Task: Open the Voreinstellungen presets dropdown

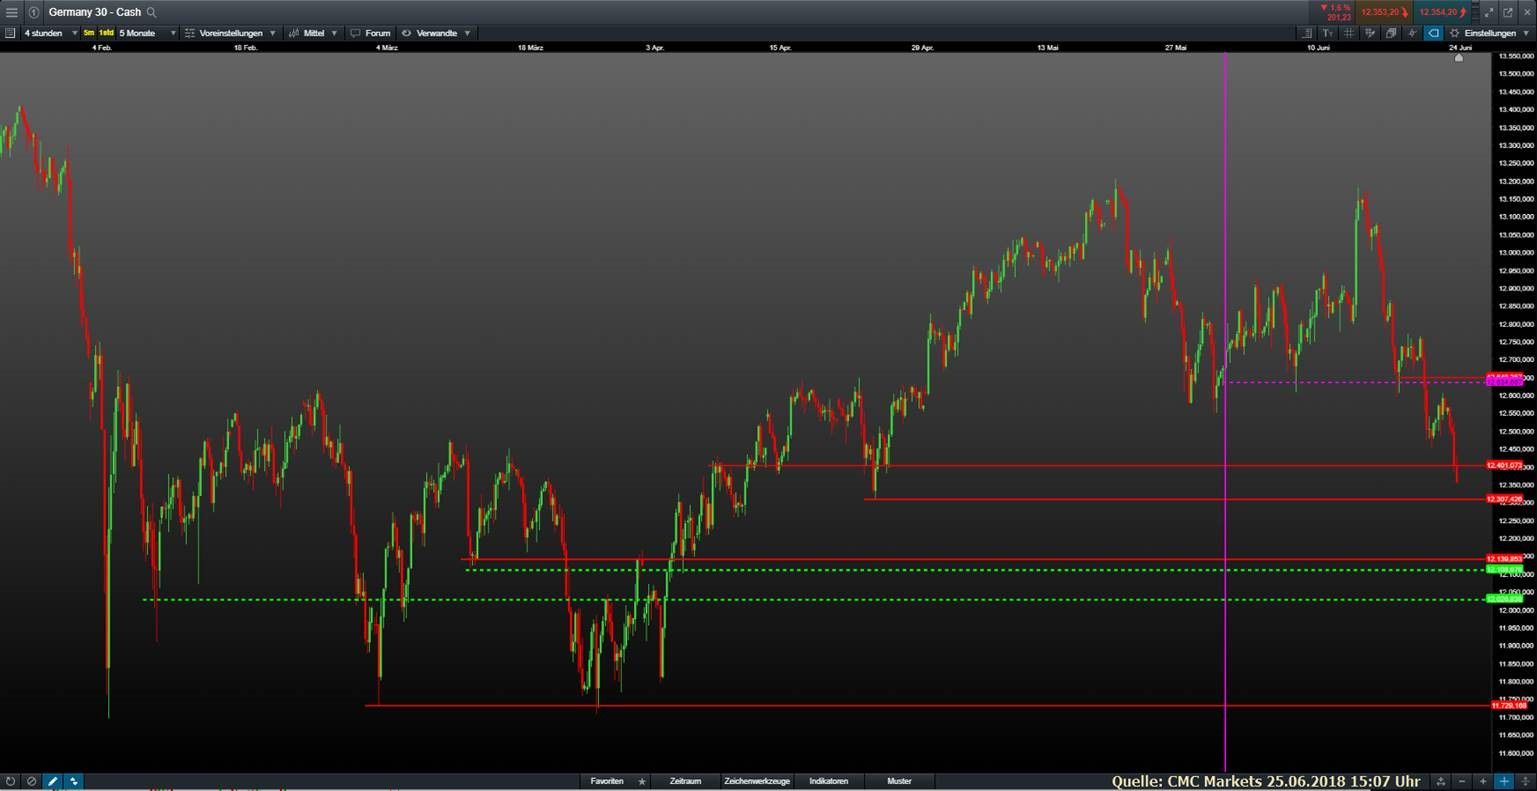Action: (230, 33)
